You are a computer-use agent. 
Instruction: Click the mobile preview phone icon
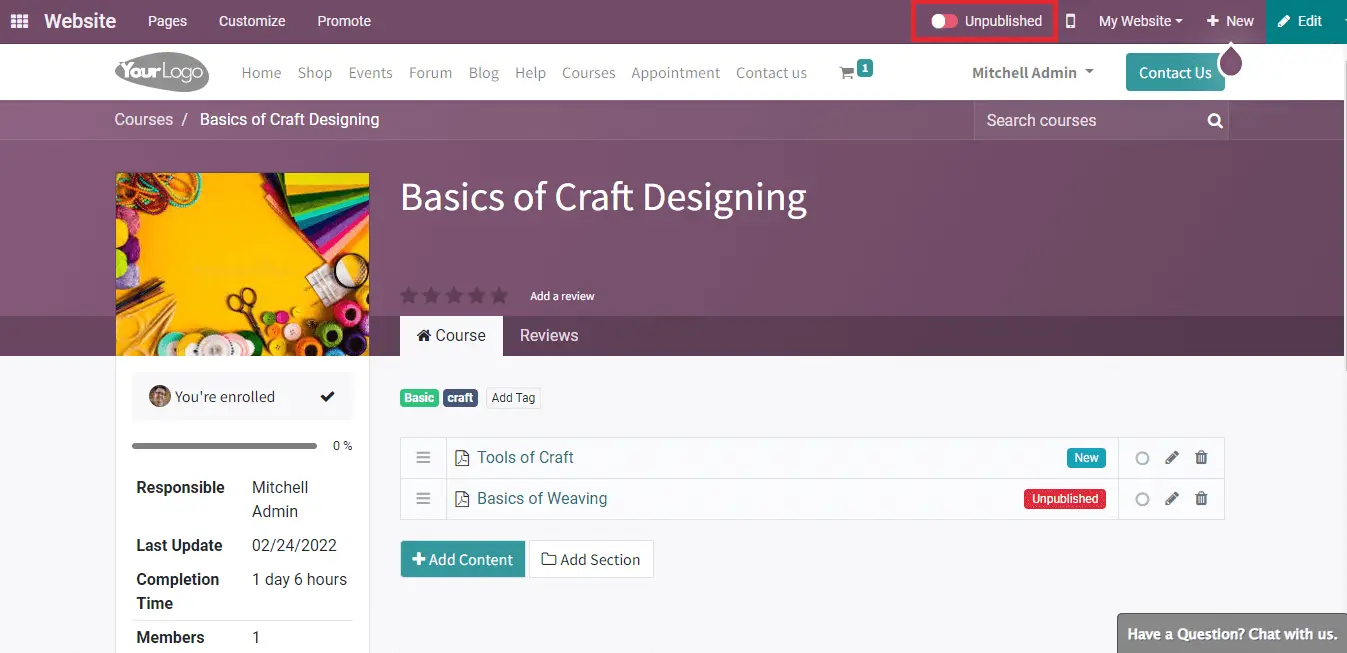coord(1070,21)
